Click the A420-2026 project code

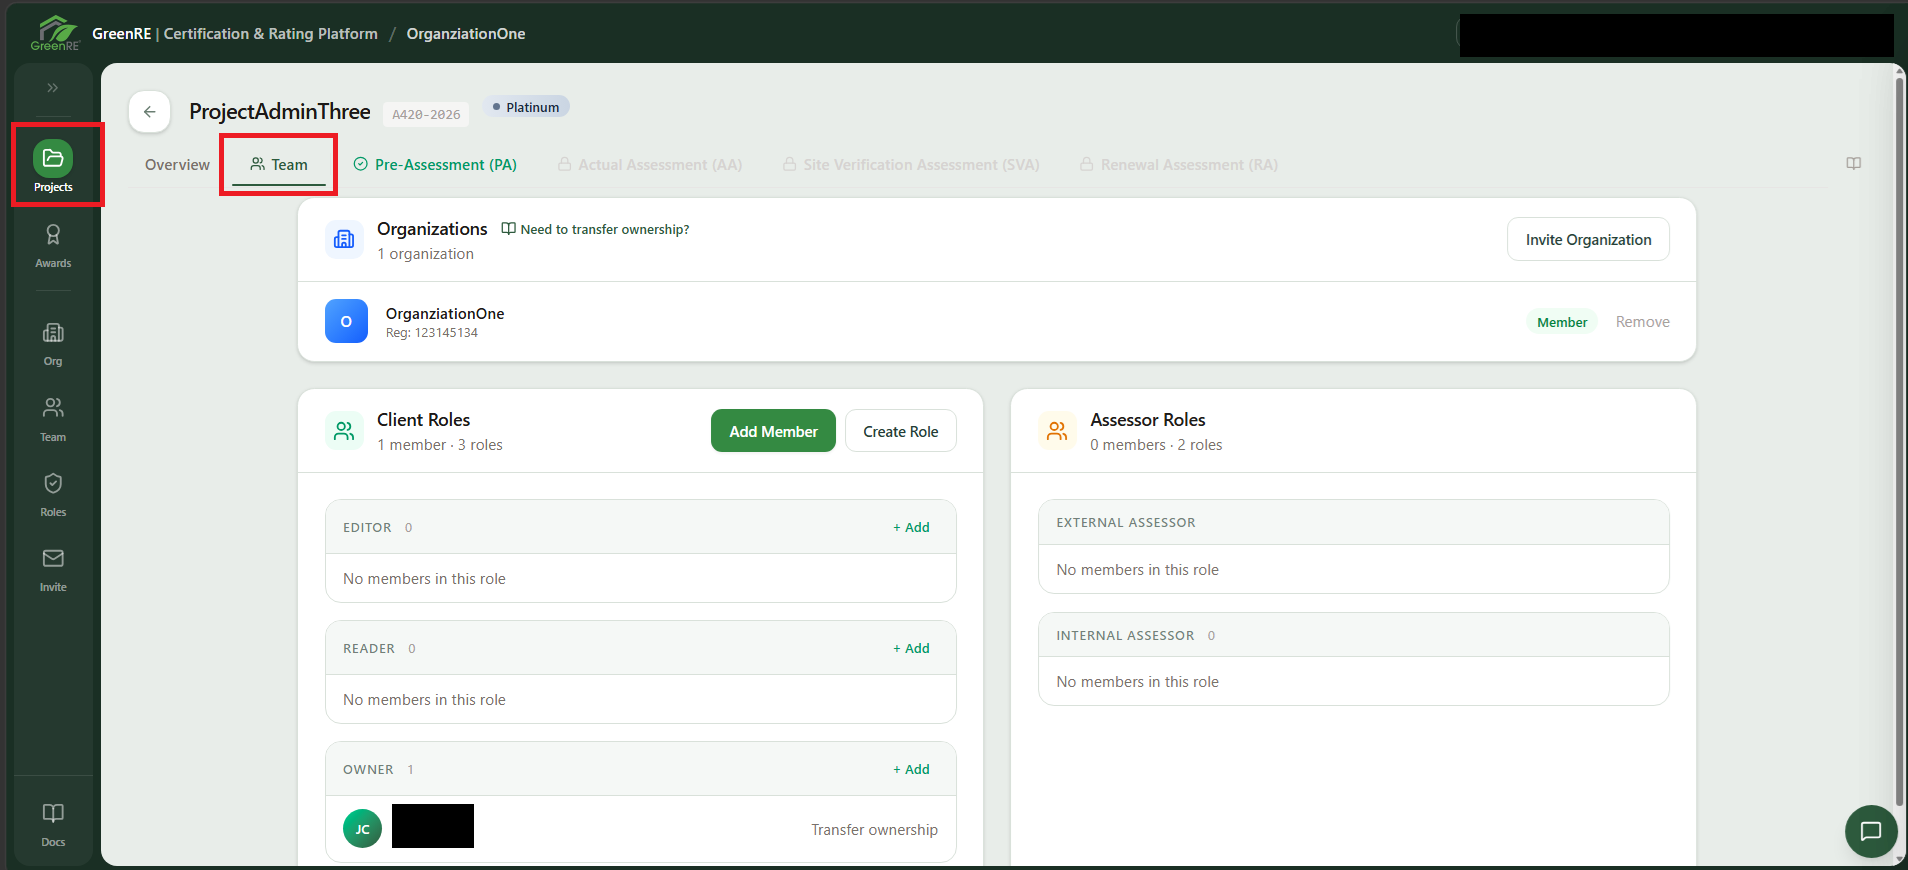(426, 115)
